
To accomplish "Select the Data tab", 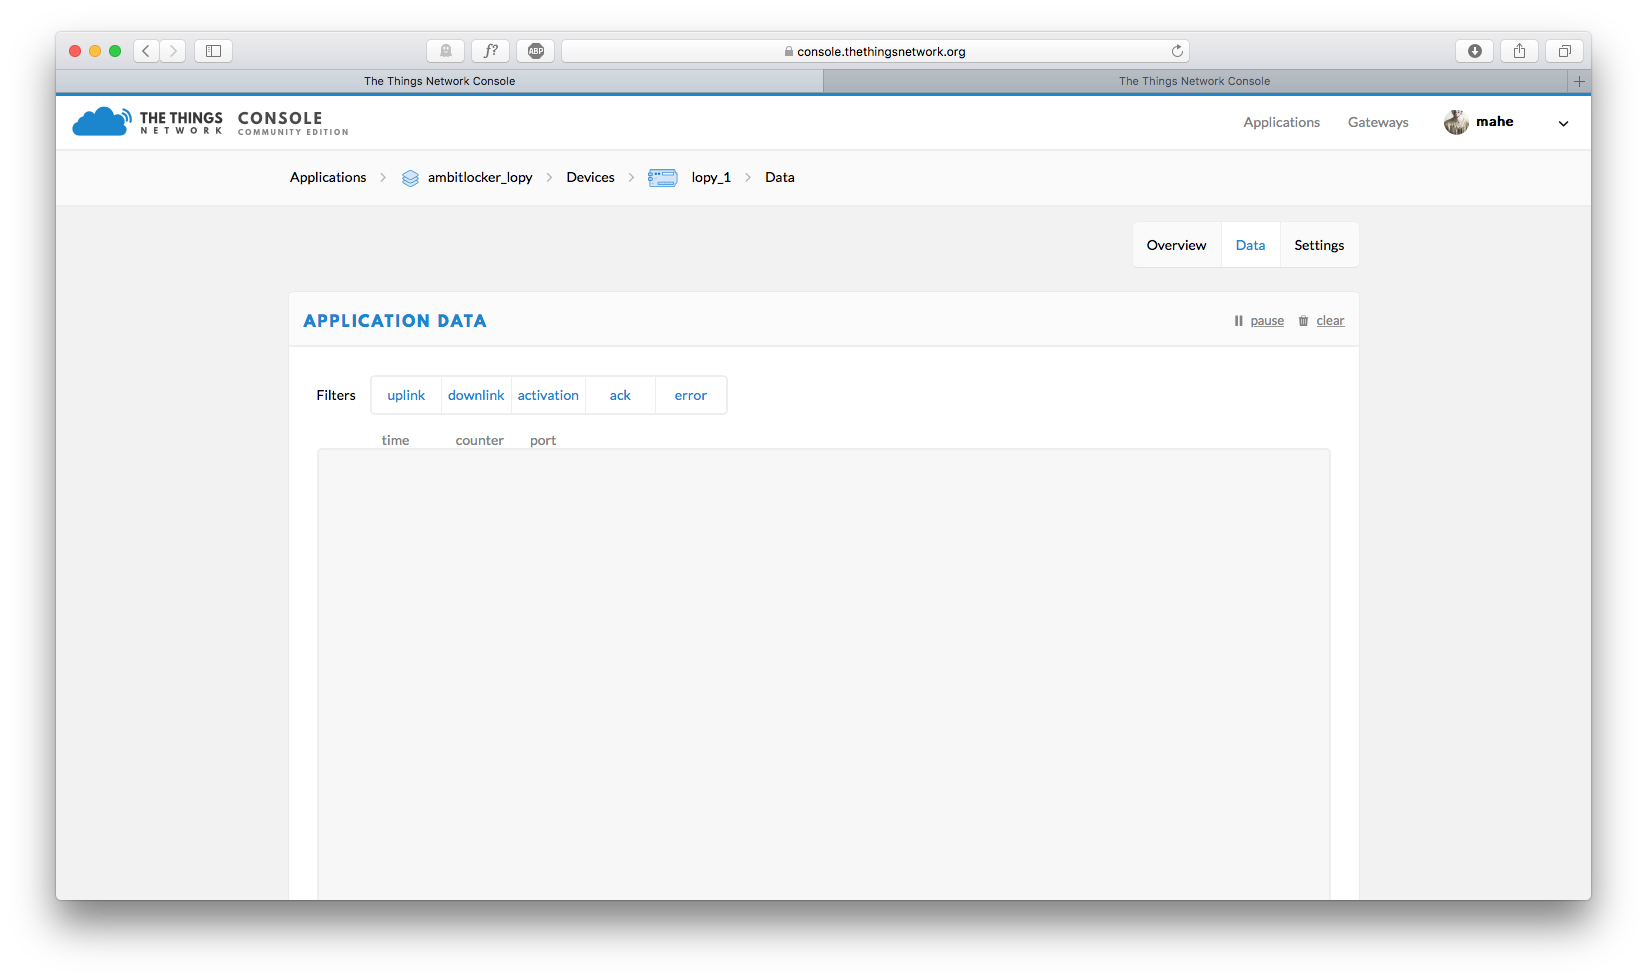I will (1250, 245).
